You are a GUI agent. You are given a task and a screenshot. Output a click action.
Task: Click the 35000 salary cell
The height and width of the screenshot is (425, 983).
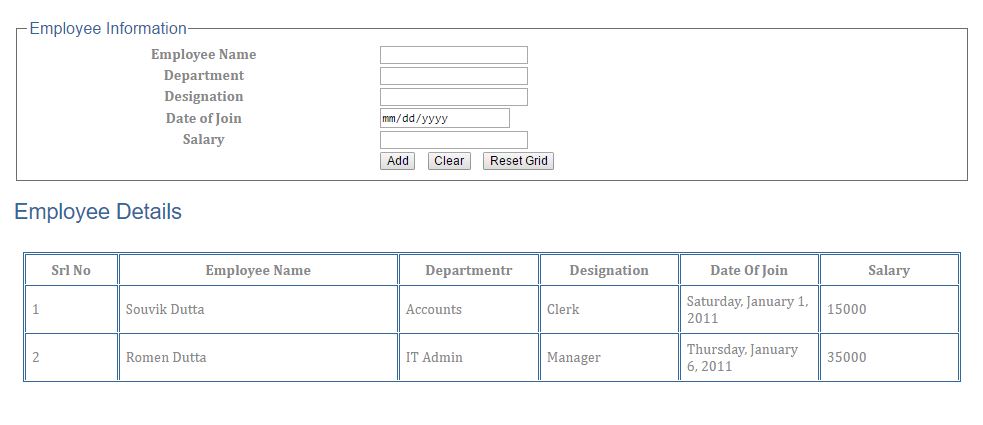[847, 357]
